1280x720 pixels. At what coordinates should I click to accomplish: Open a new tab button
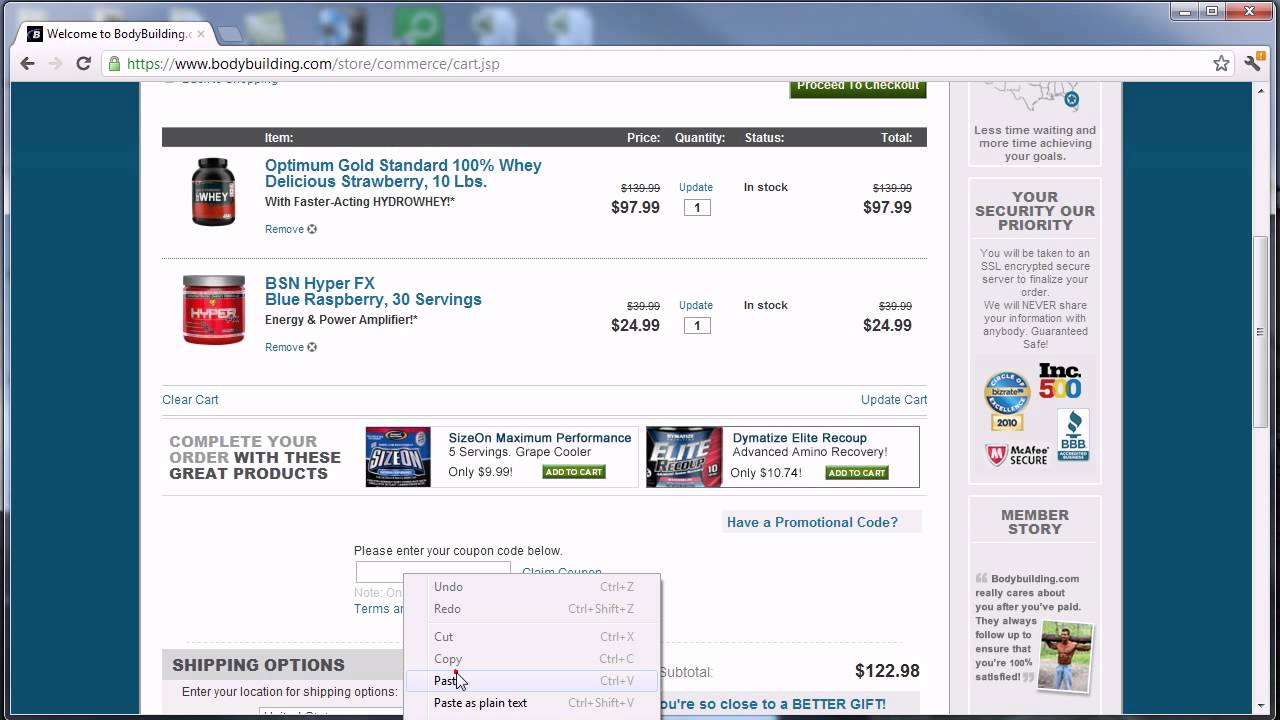(229, 34)
